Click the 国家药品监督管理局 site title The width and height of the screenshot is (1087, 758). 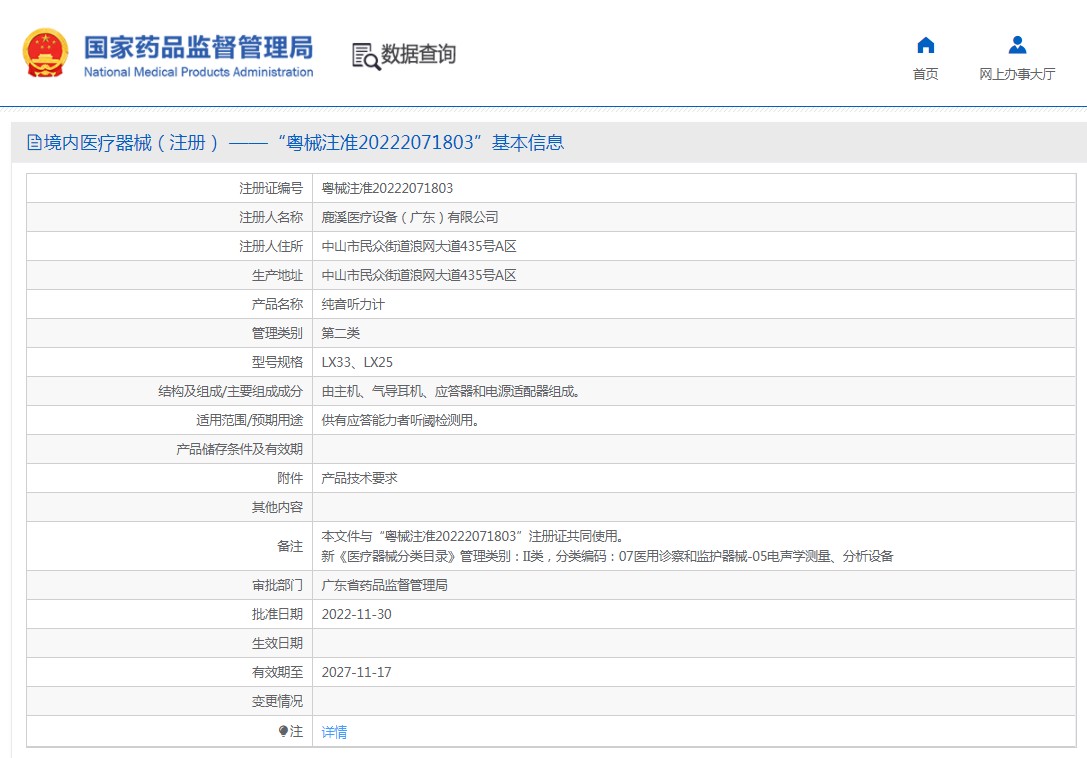[x=198, y=47]
